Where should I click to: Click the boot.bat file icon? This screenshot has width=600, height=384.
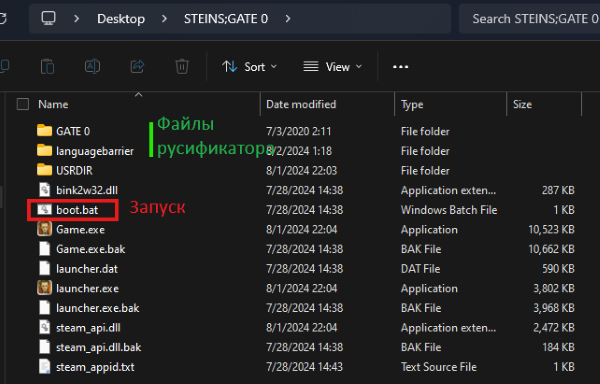[44, 210]
